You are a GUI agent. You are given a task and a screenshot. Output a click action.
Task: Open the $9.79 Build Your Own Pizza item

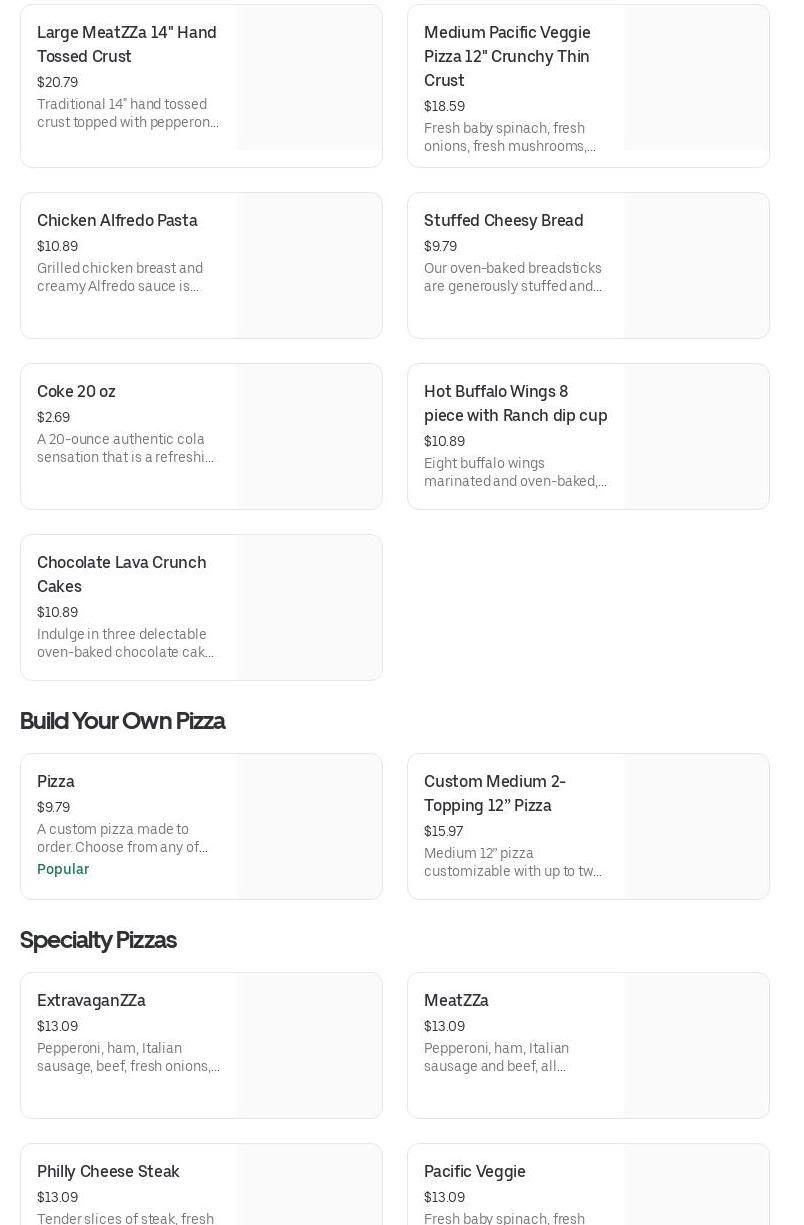[x=56, y=781]
